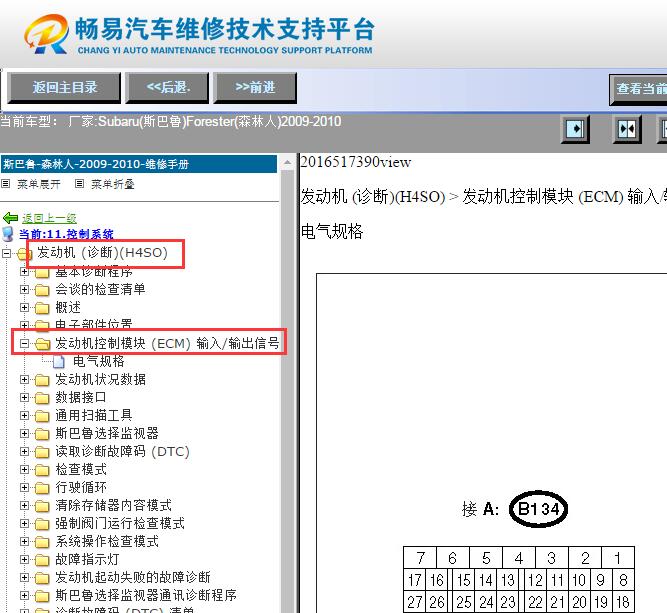
Task: Go forward with the >>前进 button
Action: pos(255,88)
